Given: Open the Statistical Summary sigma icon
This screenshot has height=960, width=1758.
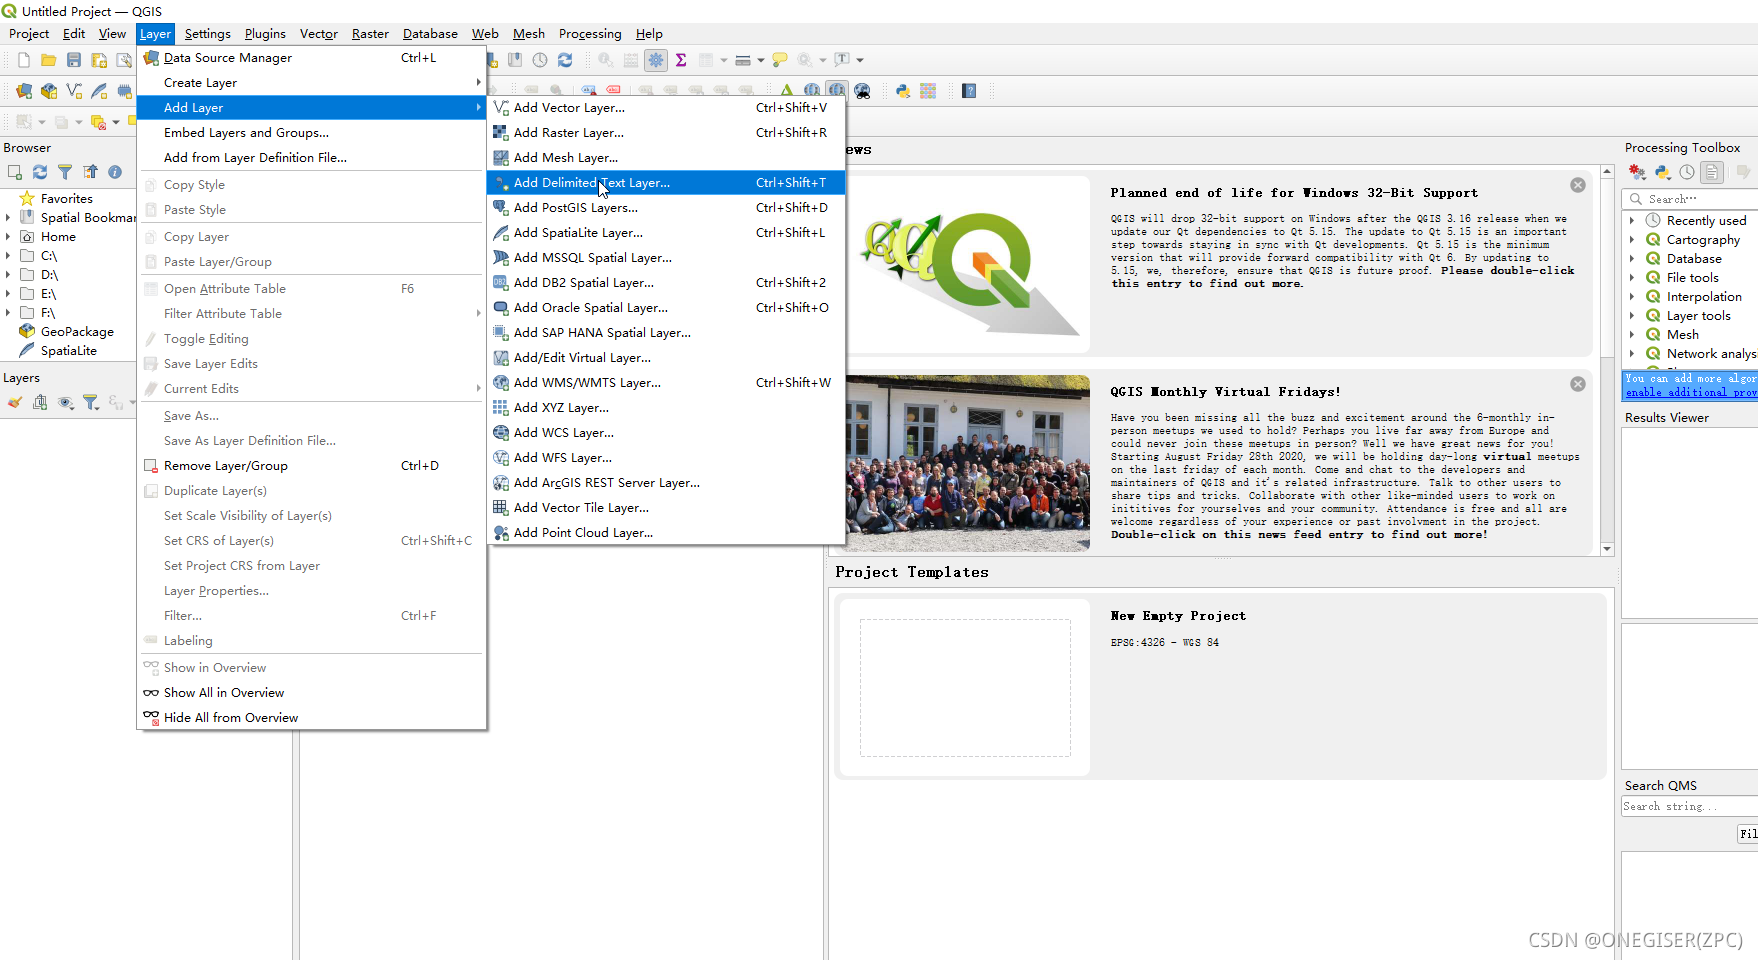Looking at the screenshot, I should 681,60.
